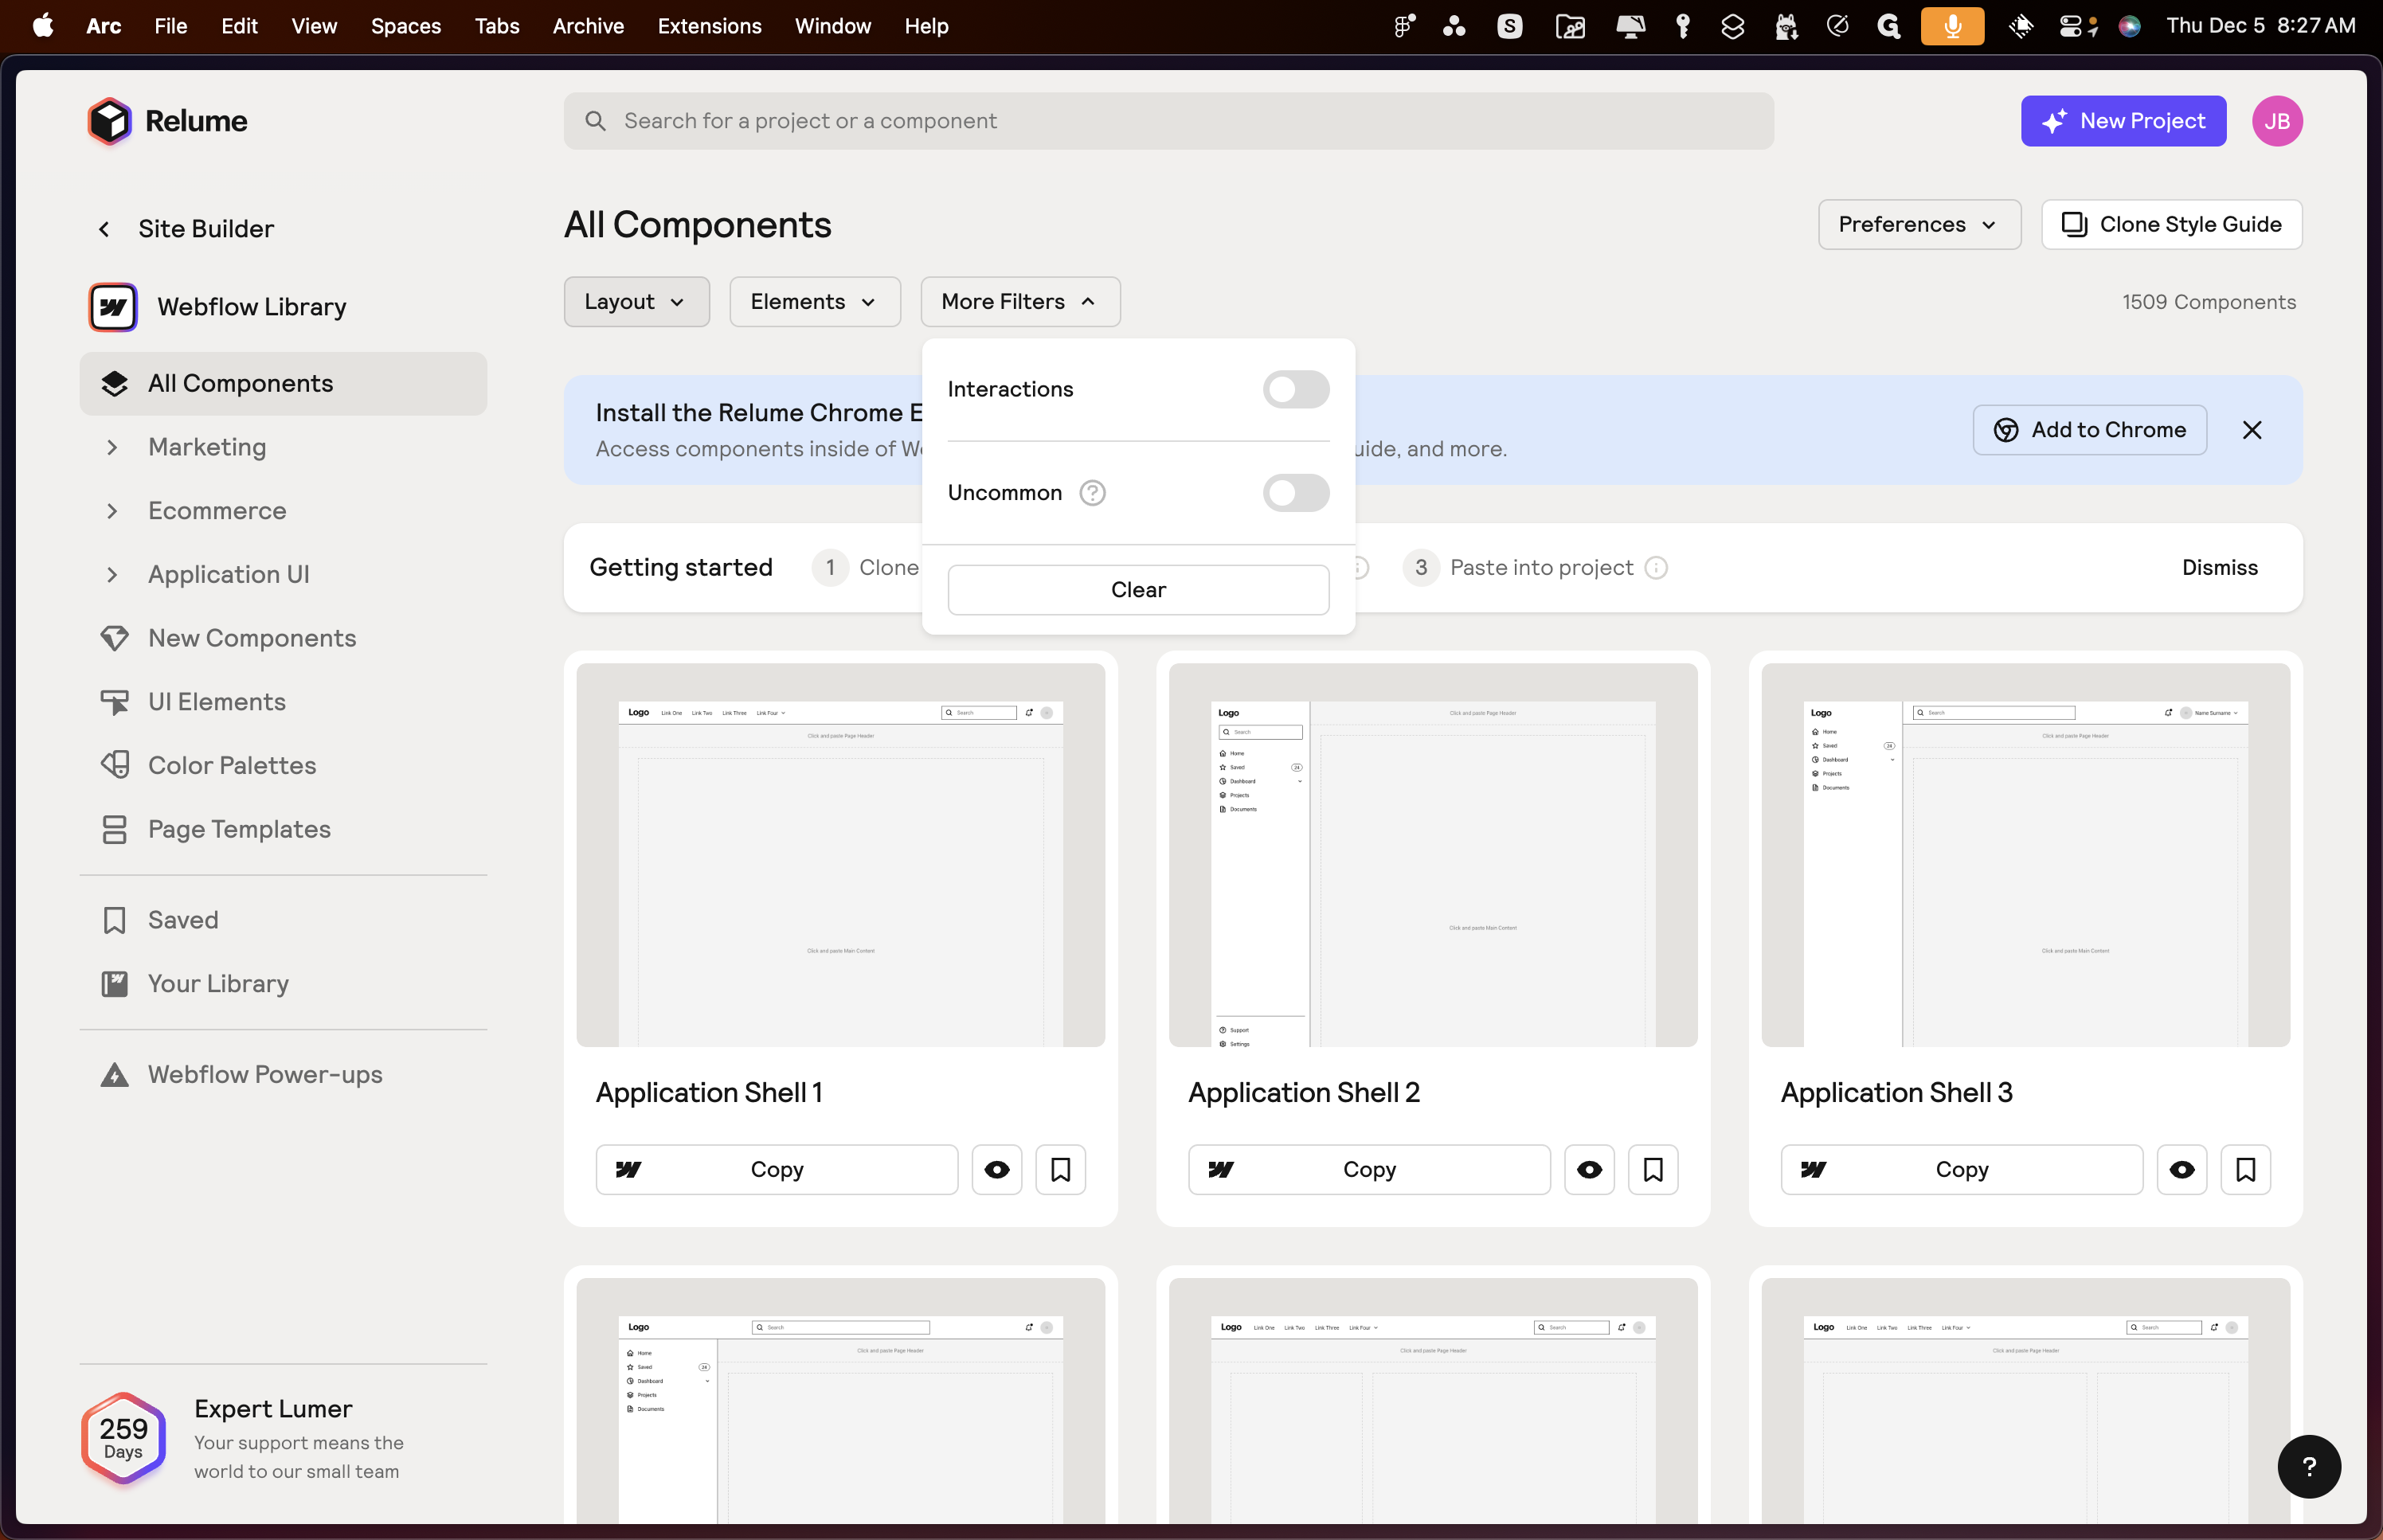Open Webflow Power-ups in sidebar
This screenshot has width=2383, height=1540.
coord(283,1074)
